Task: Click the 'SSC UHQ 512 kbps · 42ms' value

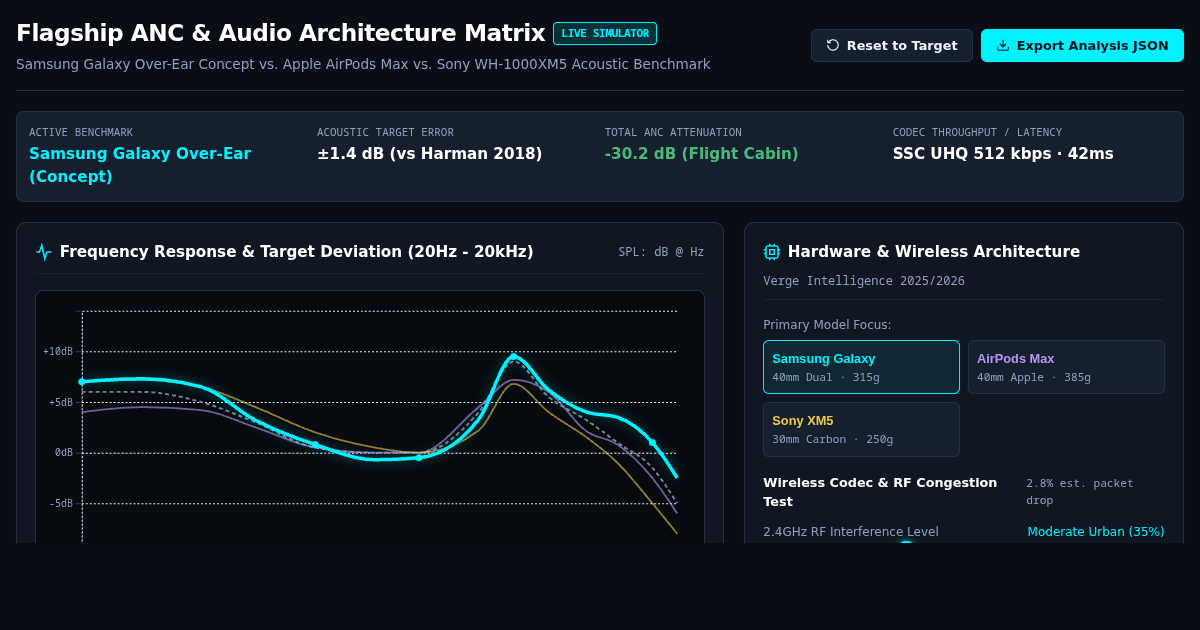Action: pos(1003,153)
